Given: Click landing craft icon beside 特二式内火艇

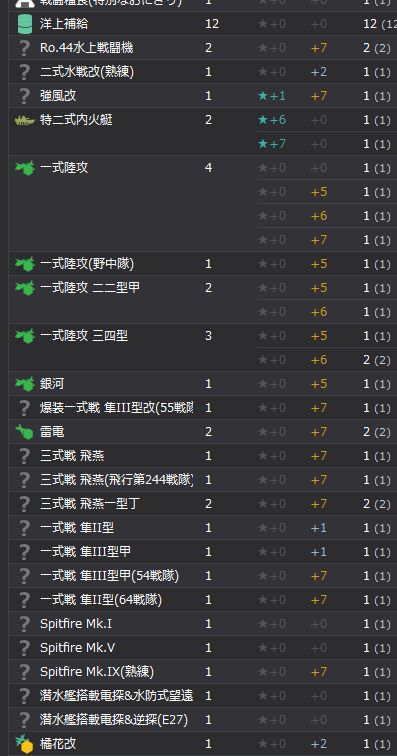Looking at the screenshot, I should coord(25,120).
